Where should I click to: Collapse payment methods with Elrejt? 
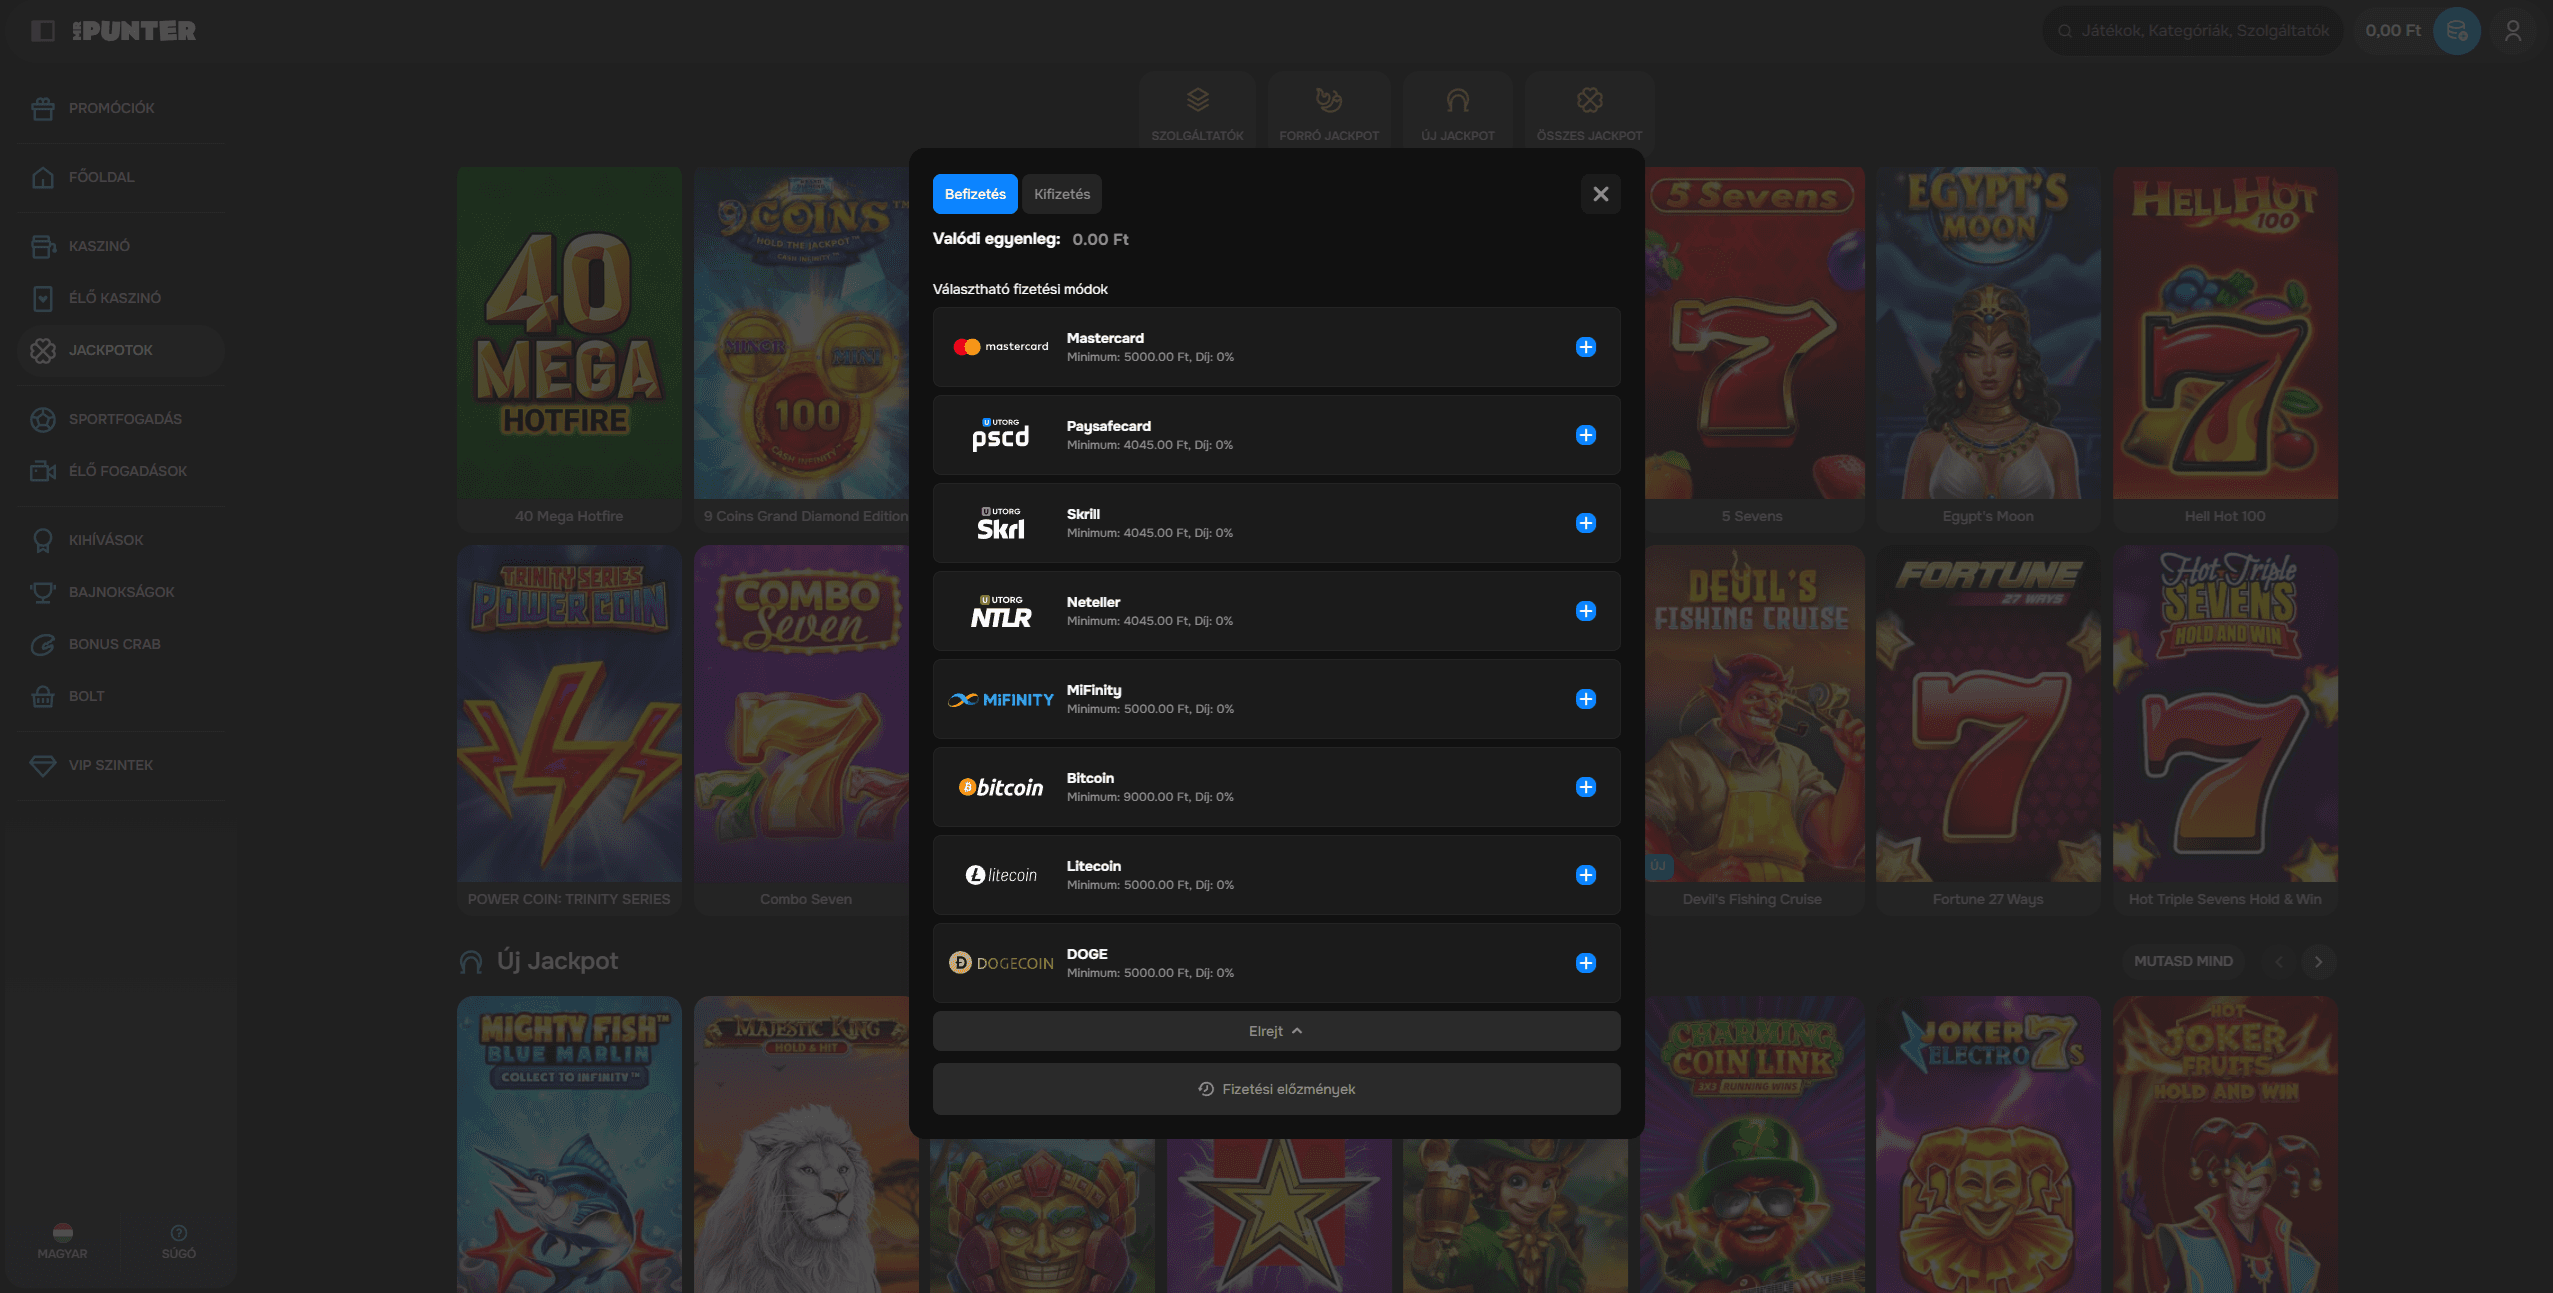pos(1275,1031)
